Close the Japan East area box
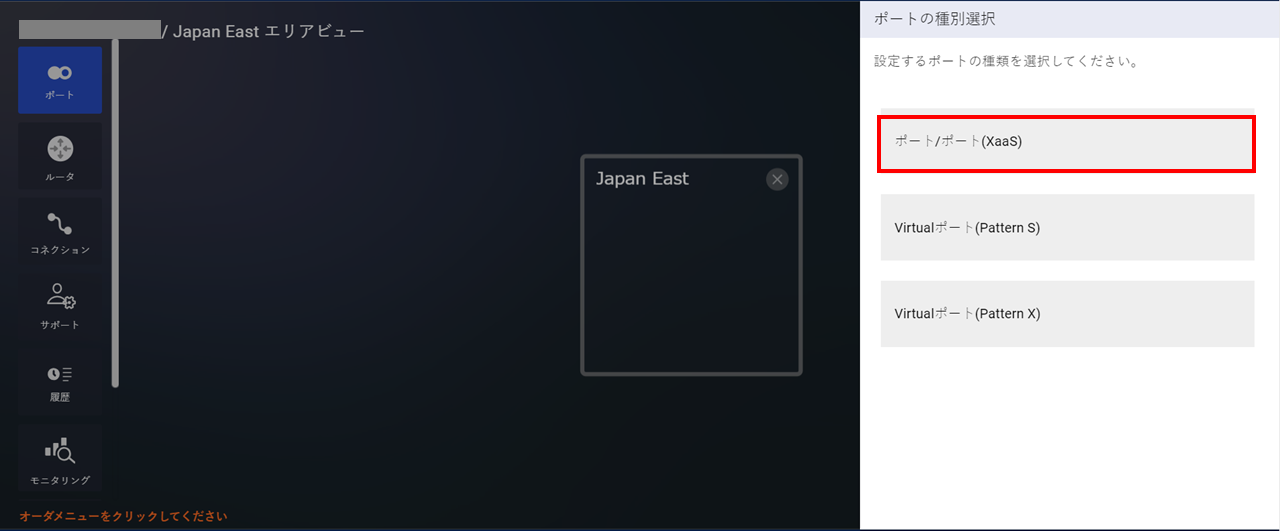The image size is (1280, 531). [777, 179]
